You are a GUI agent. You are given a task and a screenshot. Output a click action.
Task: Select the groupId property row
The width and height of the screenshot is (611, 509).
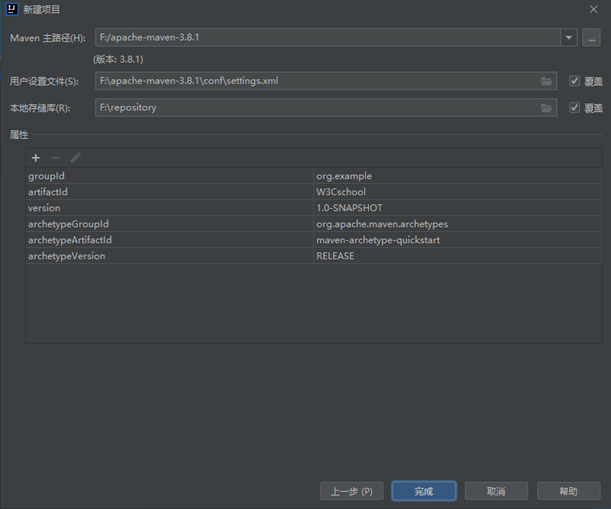pos(170,176)
